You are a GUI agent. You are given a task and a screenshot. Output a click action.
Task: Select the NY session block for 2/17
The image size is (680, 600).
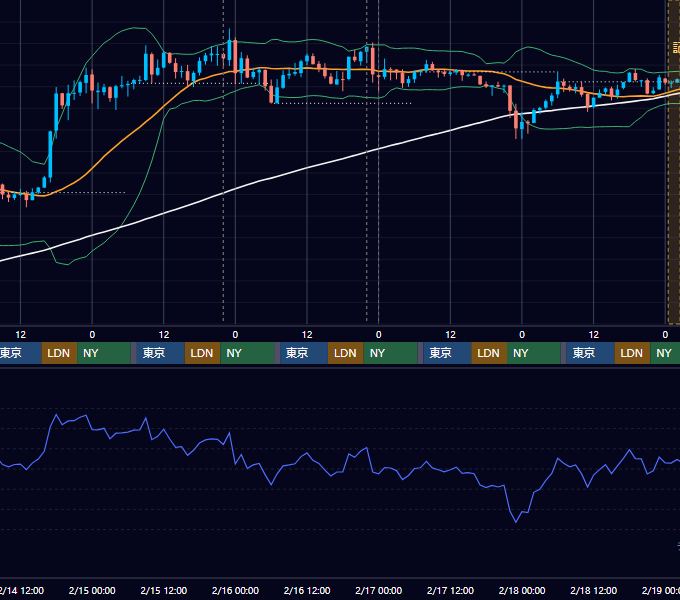pyautogui.click(x=534, y=353)
